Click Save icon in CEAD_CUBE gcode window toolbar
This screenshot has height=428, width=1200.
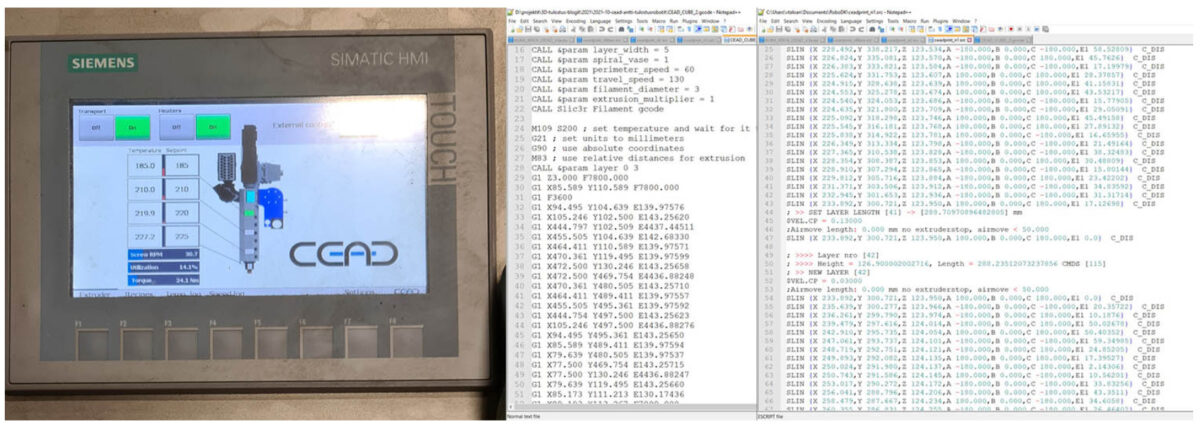point(528,29)
